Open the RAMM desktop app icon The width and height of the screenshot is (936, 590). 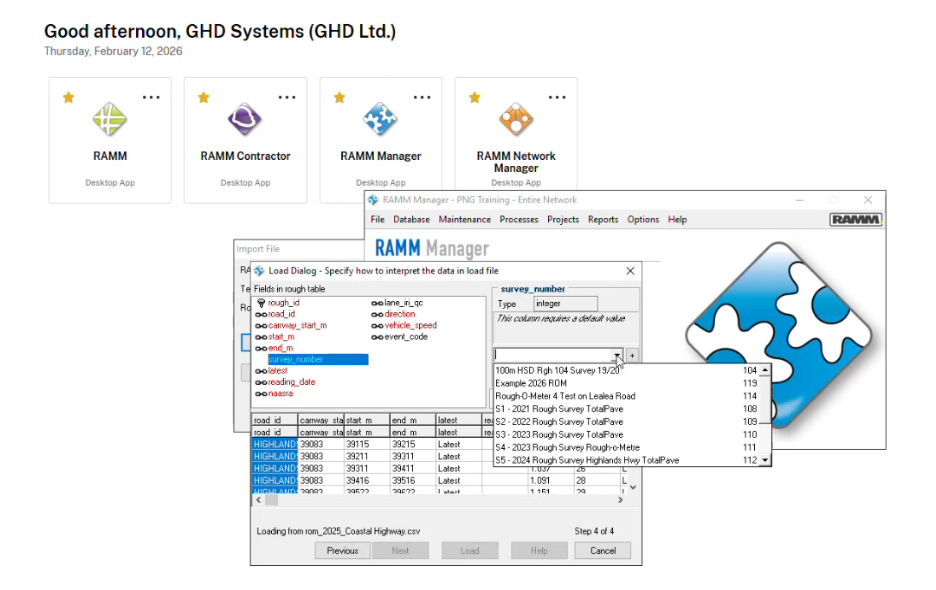point(110,119)
